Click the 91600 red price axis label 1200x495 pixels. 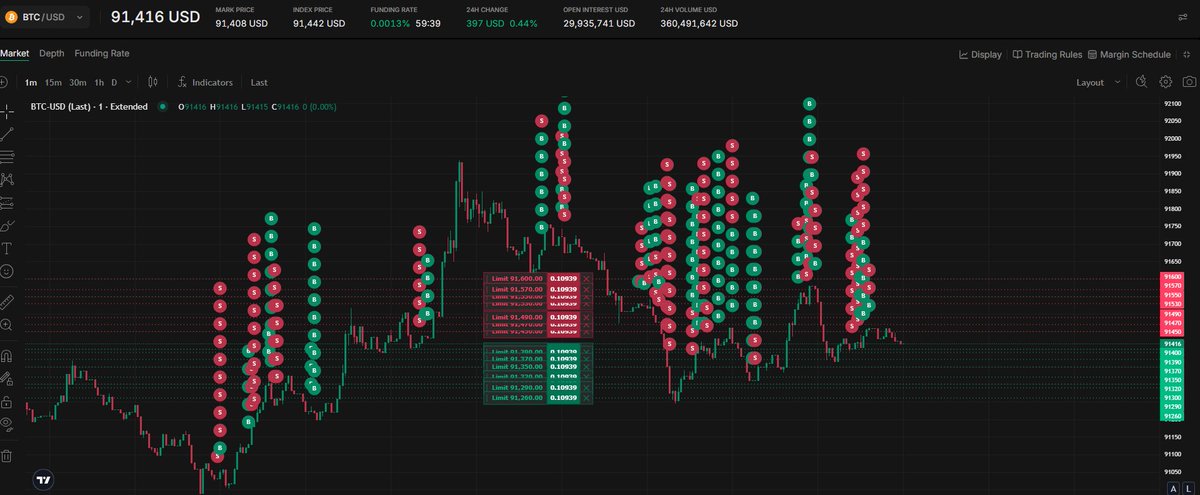click(1173, 277)
